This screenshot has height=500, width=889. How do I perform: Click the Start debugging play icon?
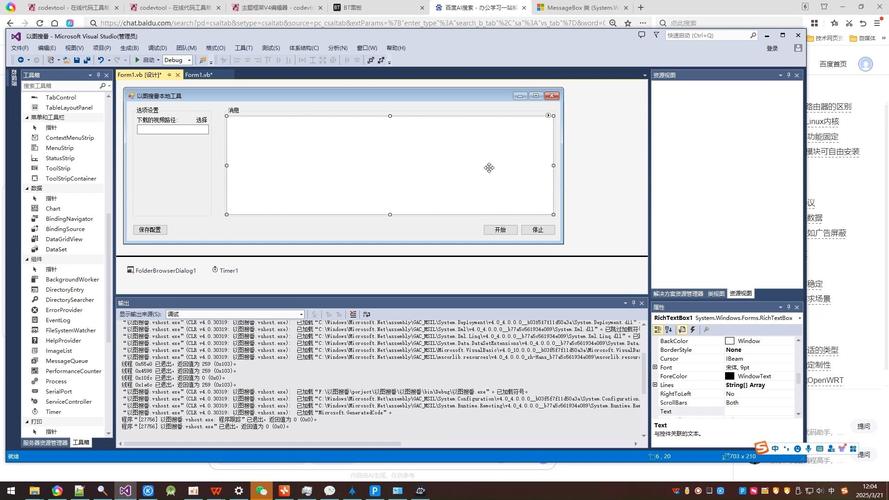coord(138,60)
